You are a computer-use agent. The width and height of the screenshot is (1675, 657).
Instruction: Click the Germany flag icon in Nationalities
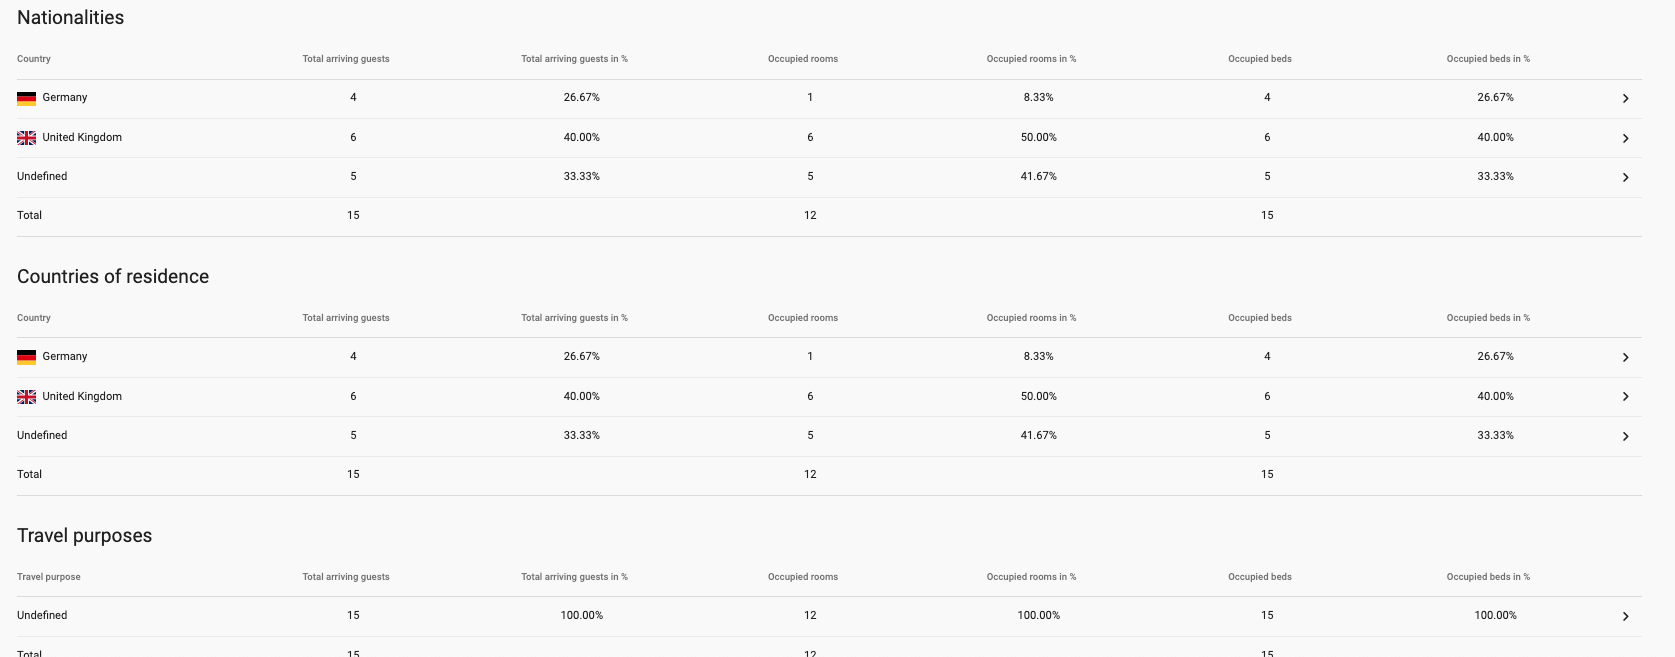pos(27,98)
